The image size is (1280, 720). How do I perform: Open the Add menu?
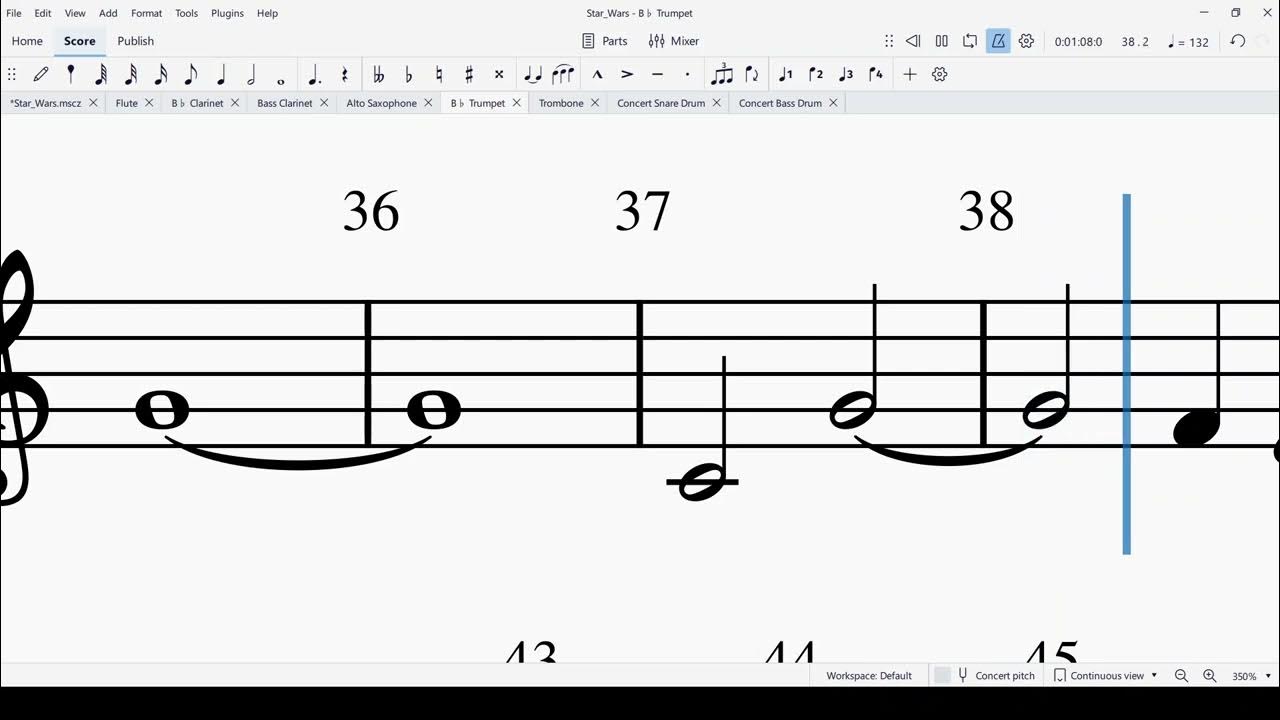(x=108, y=13)
